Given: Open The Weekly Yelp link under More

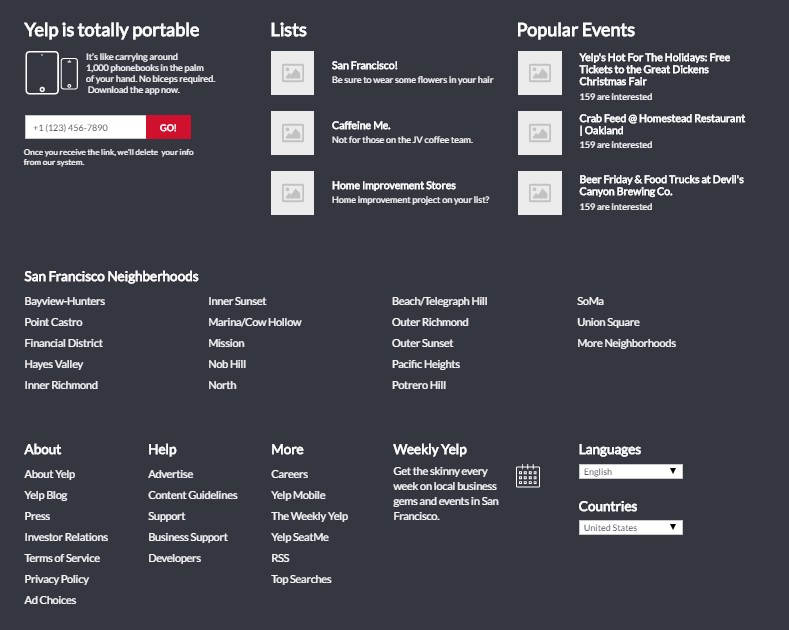Looking at the screenshot, I should pos(309,516).
